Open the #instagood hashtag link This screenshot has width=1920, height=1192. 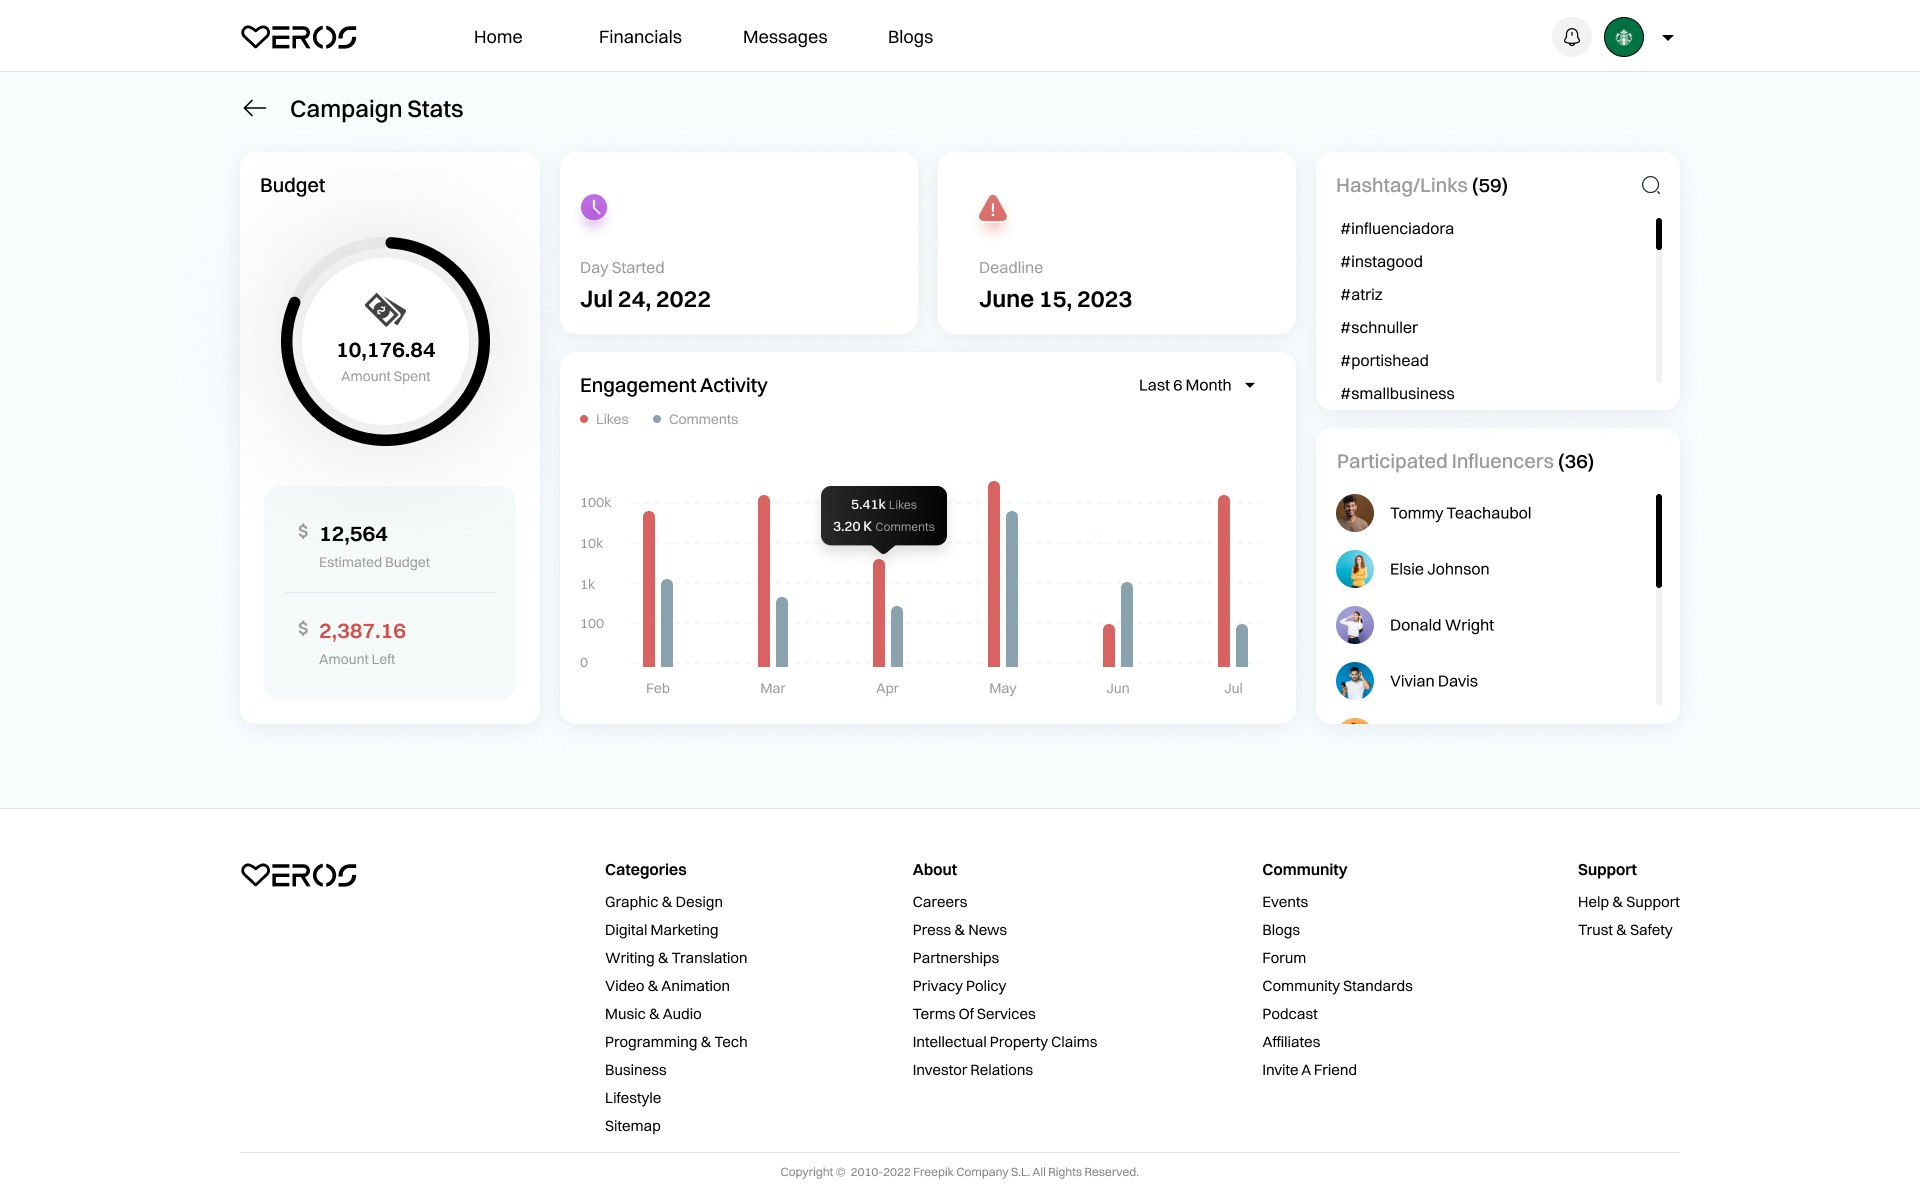point(1381,261)
